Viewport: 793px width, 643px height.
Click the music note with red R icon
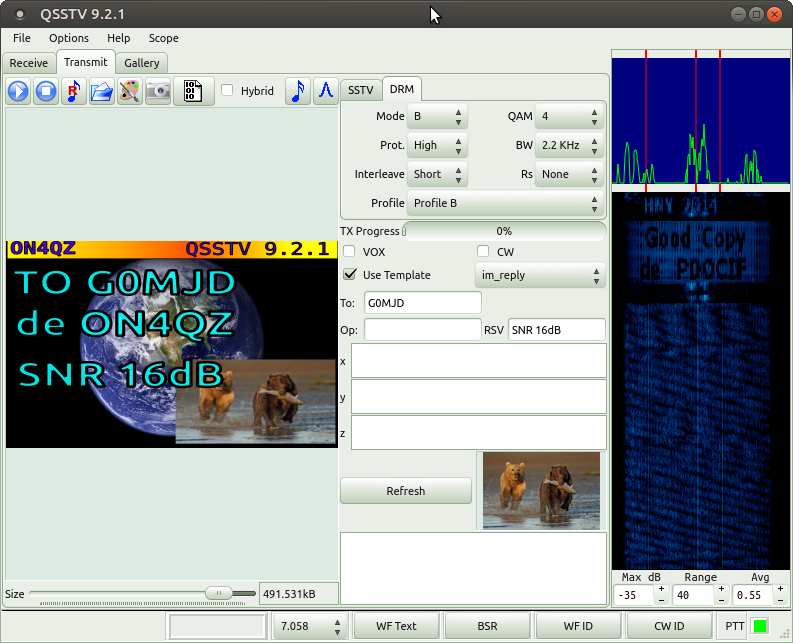[x=73, y=92]
